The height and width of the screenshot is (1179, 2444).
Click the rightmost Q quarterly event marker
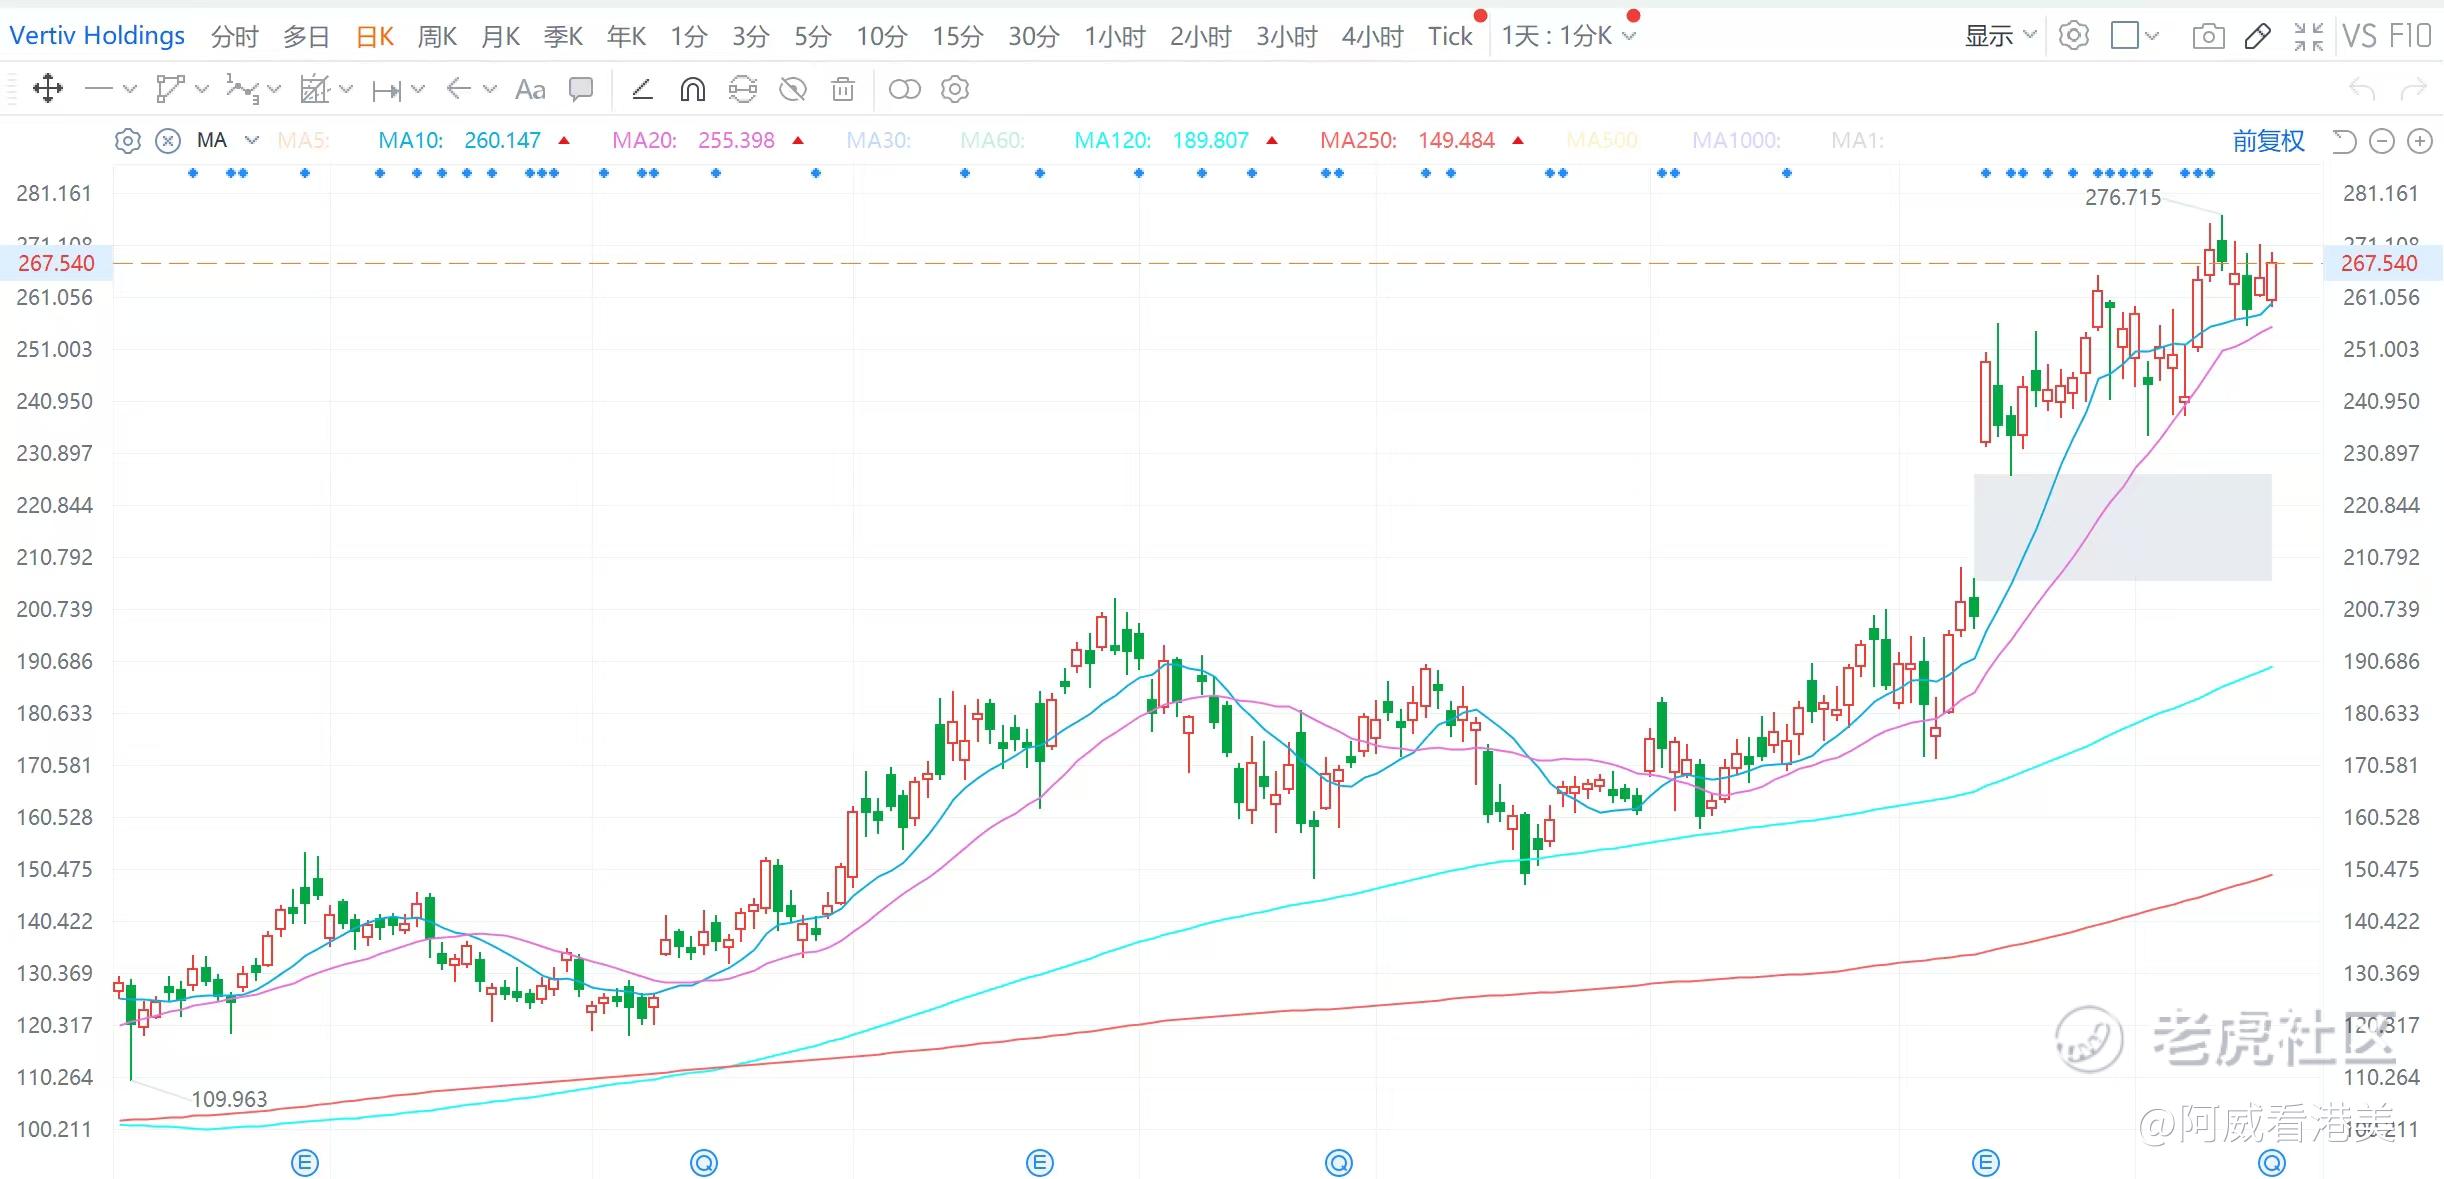[2272, 1163]
